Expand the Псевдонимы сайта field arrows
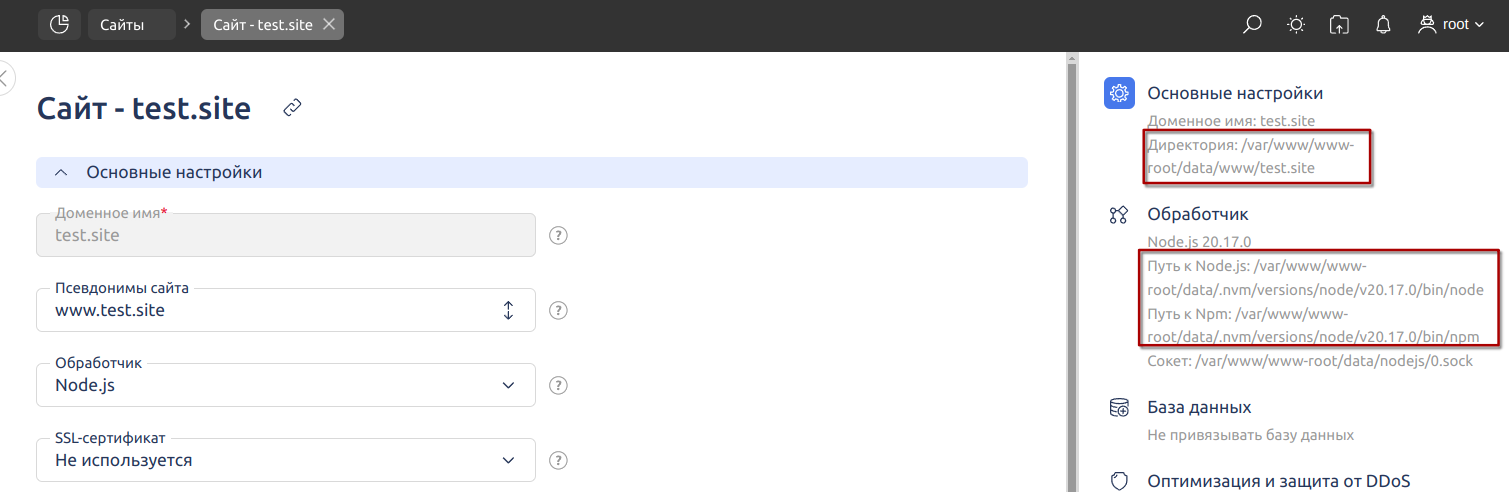 click(x=508, y=310)
